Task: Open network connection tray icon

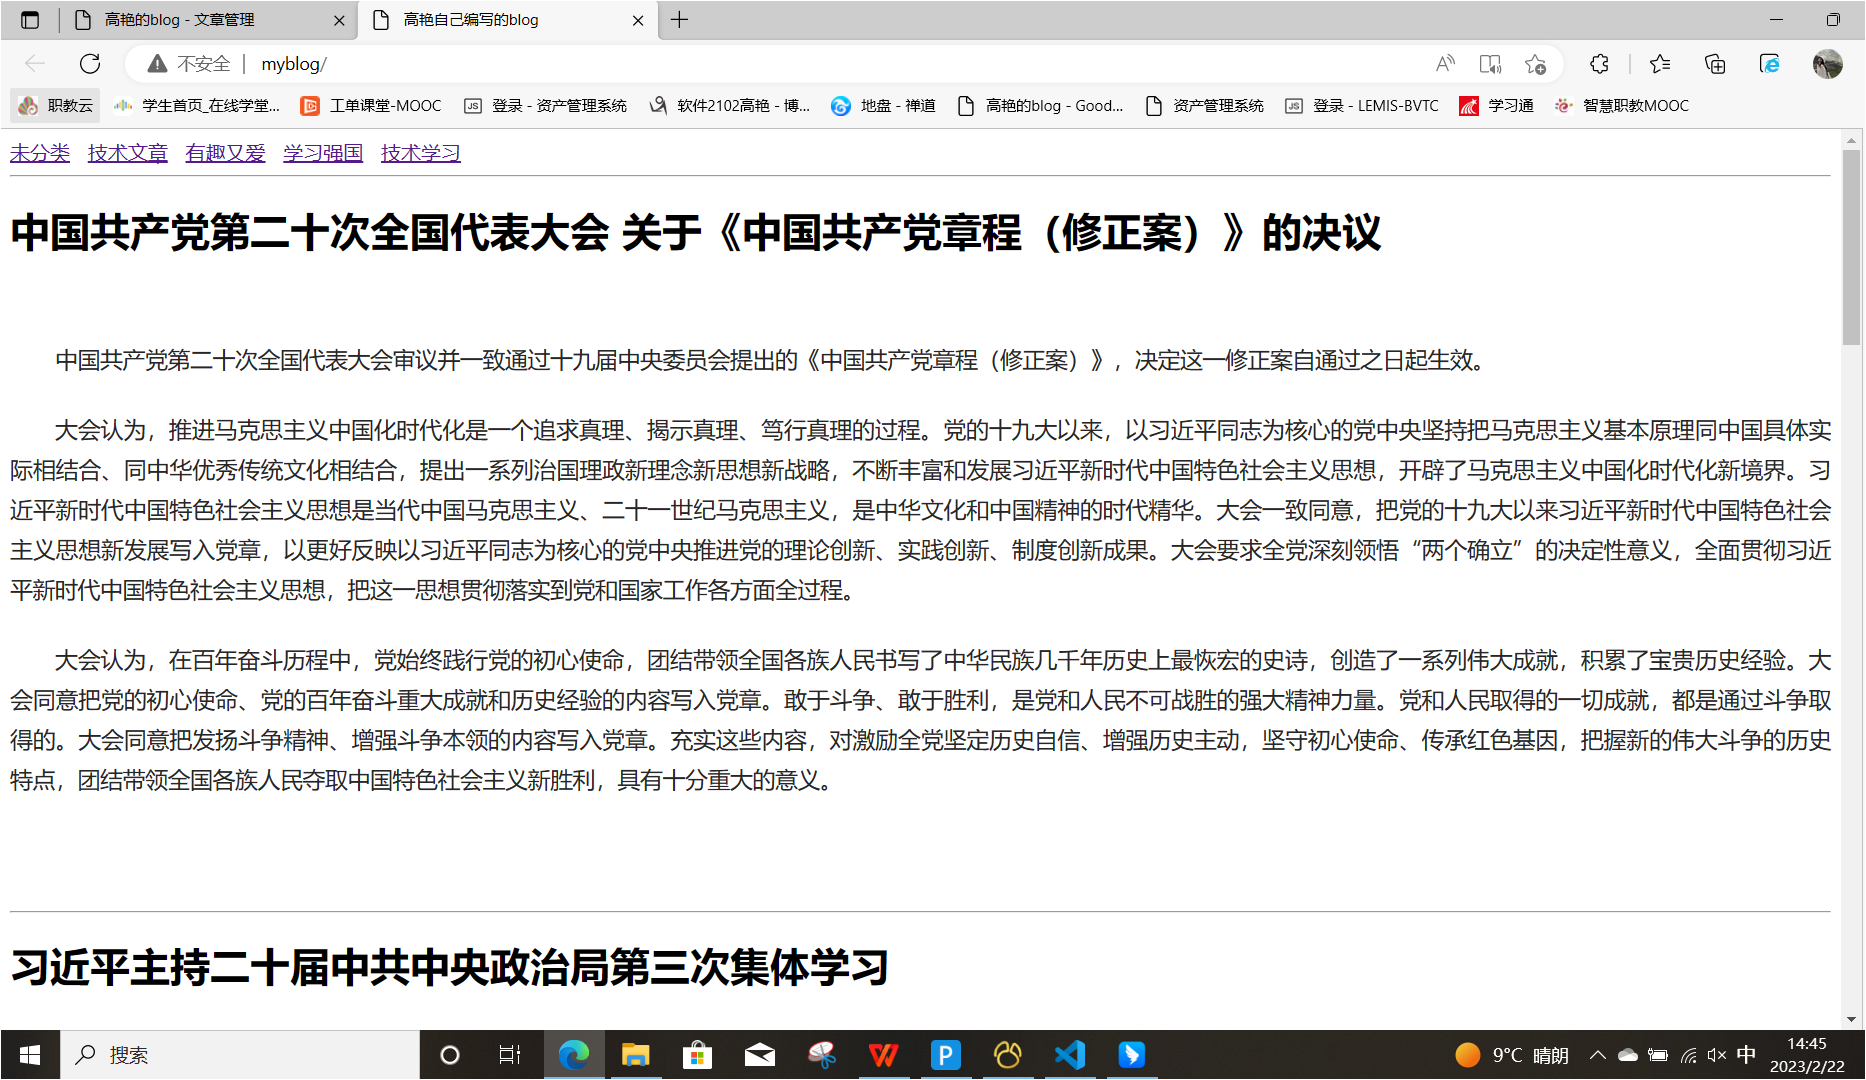Action: tap(1688, 1055)
